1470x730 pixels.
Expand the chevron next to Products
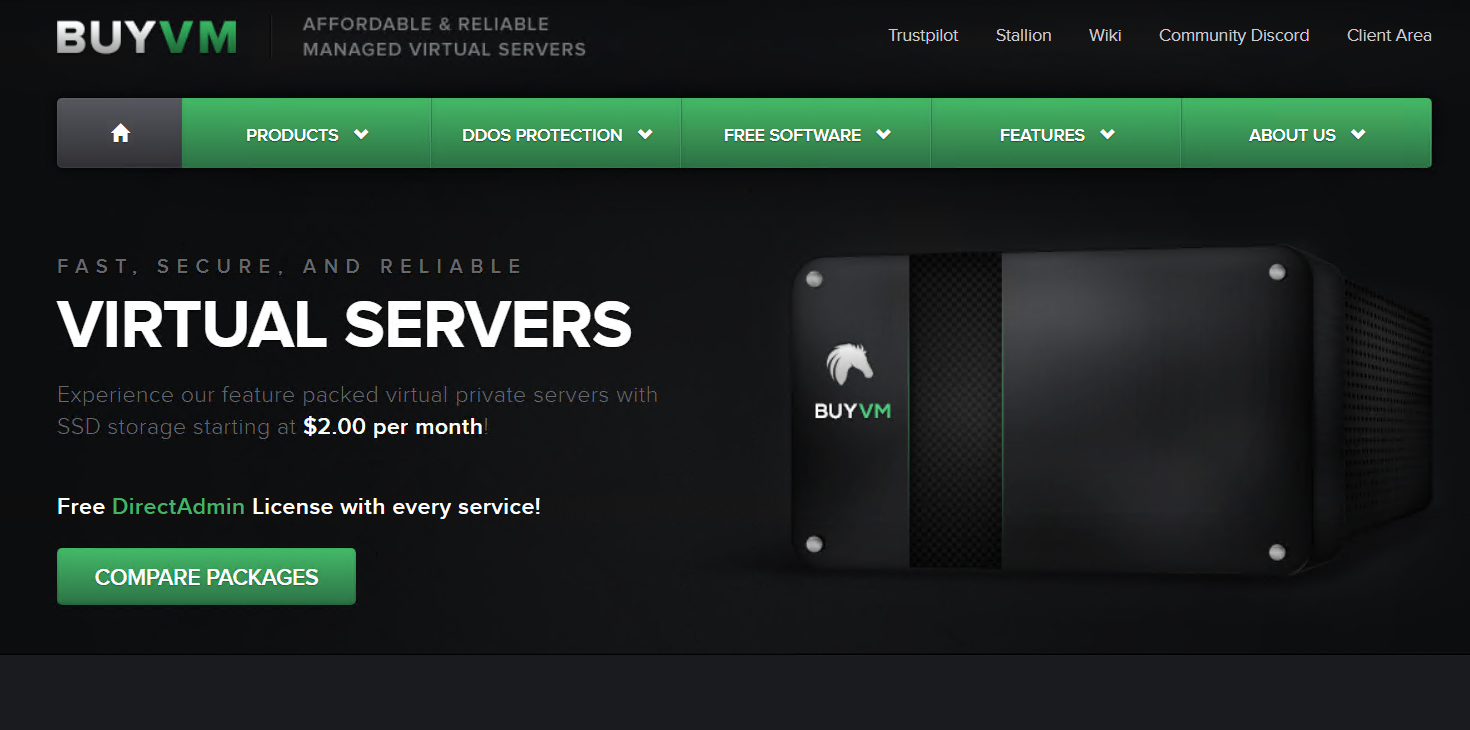[x=361, y=134]
